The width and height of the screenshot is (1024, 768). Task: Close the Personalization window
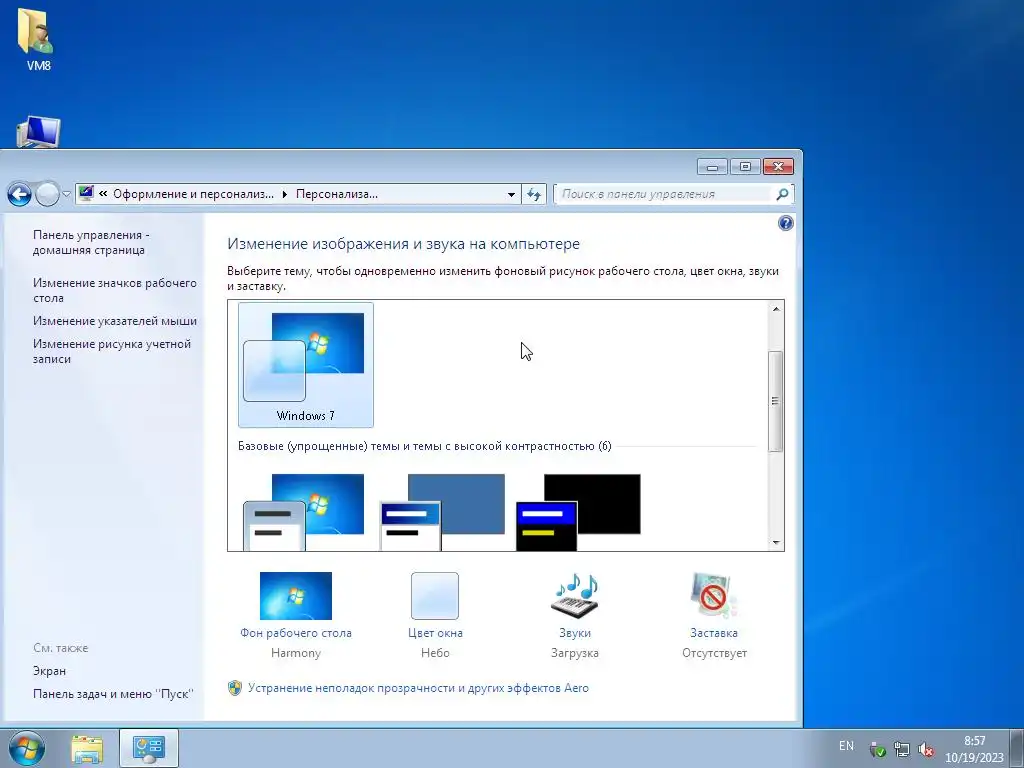[x=778, y=167]
